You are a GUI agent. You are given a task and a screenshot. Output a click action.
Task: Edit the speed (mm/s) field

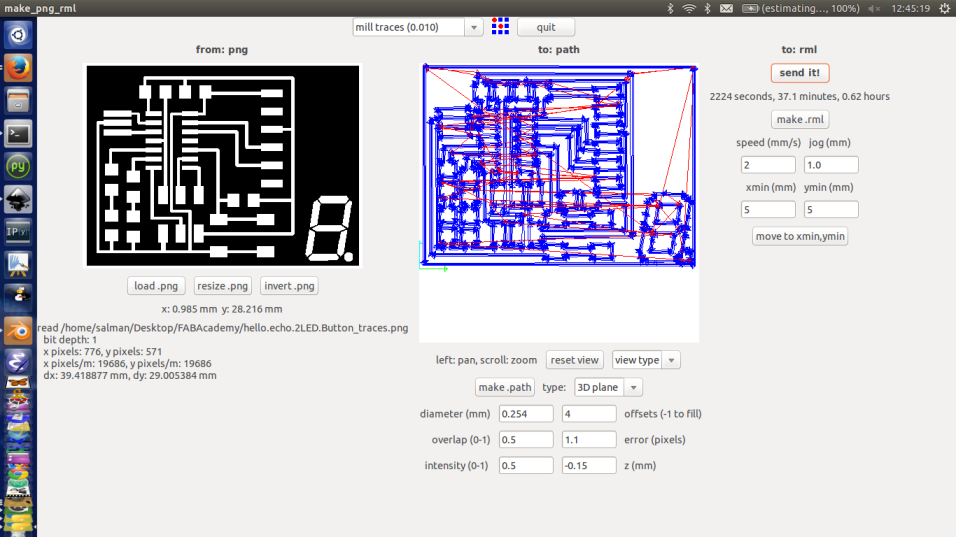768,165
